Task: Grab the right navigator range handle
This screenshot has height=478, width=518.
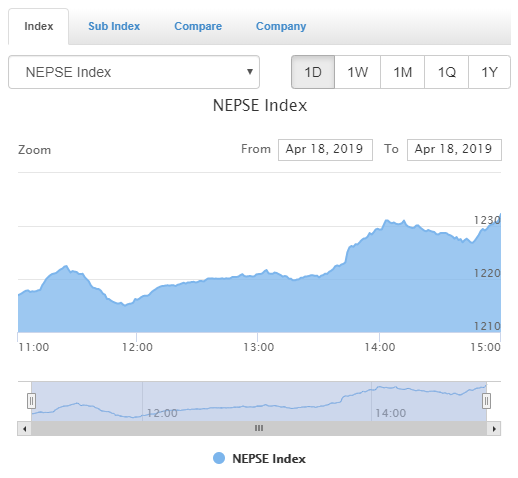Action: click(486, 401)
